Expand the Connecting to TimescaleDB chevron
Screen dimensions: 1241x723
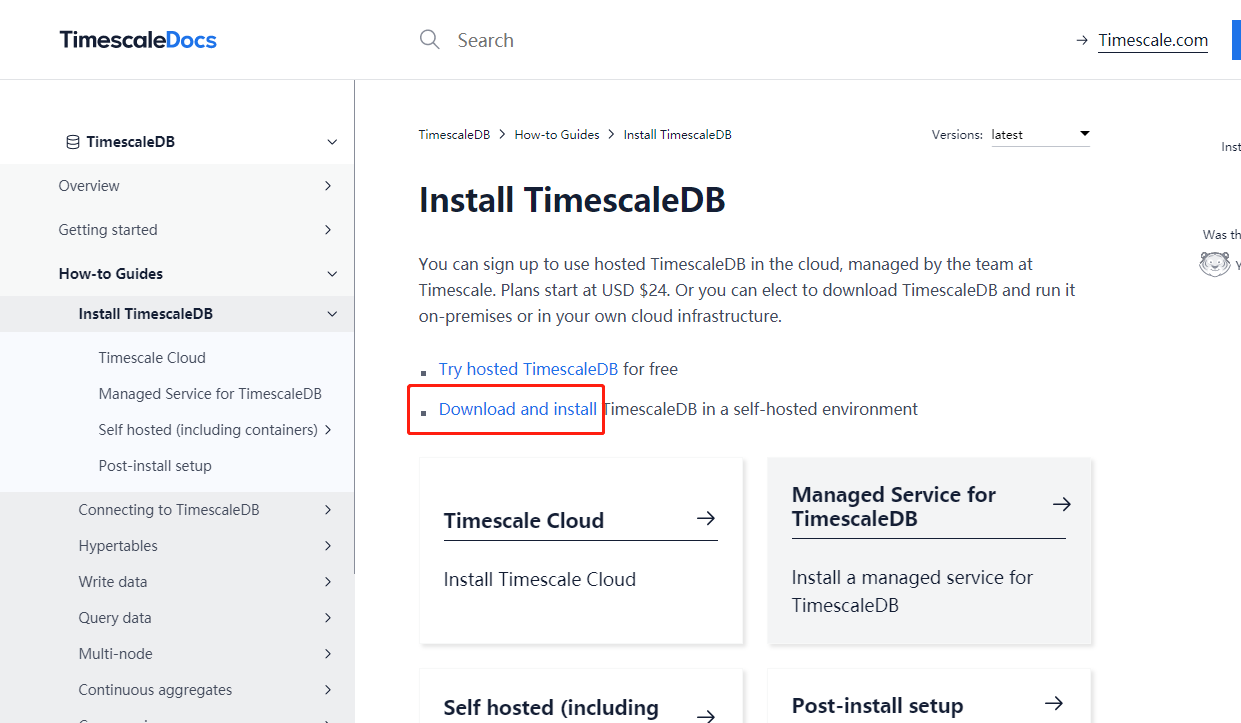click(x=328, y=510)
